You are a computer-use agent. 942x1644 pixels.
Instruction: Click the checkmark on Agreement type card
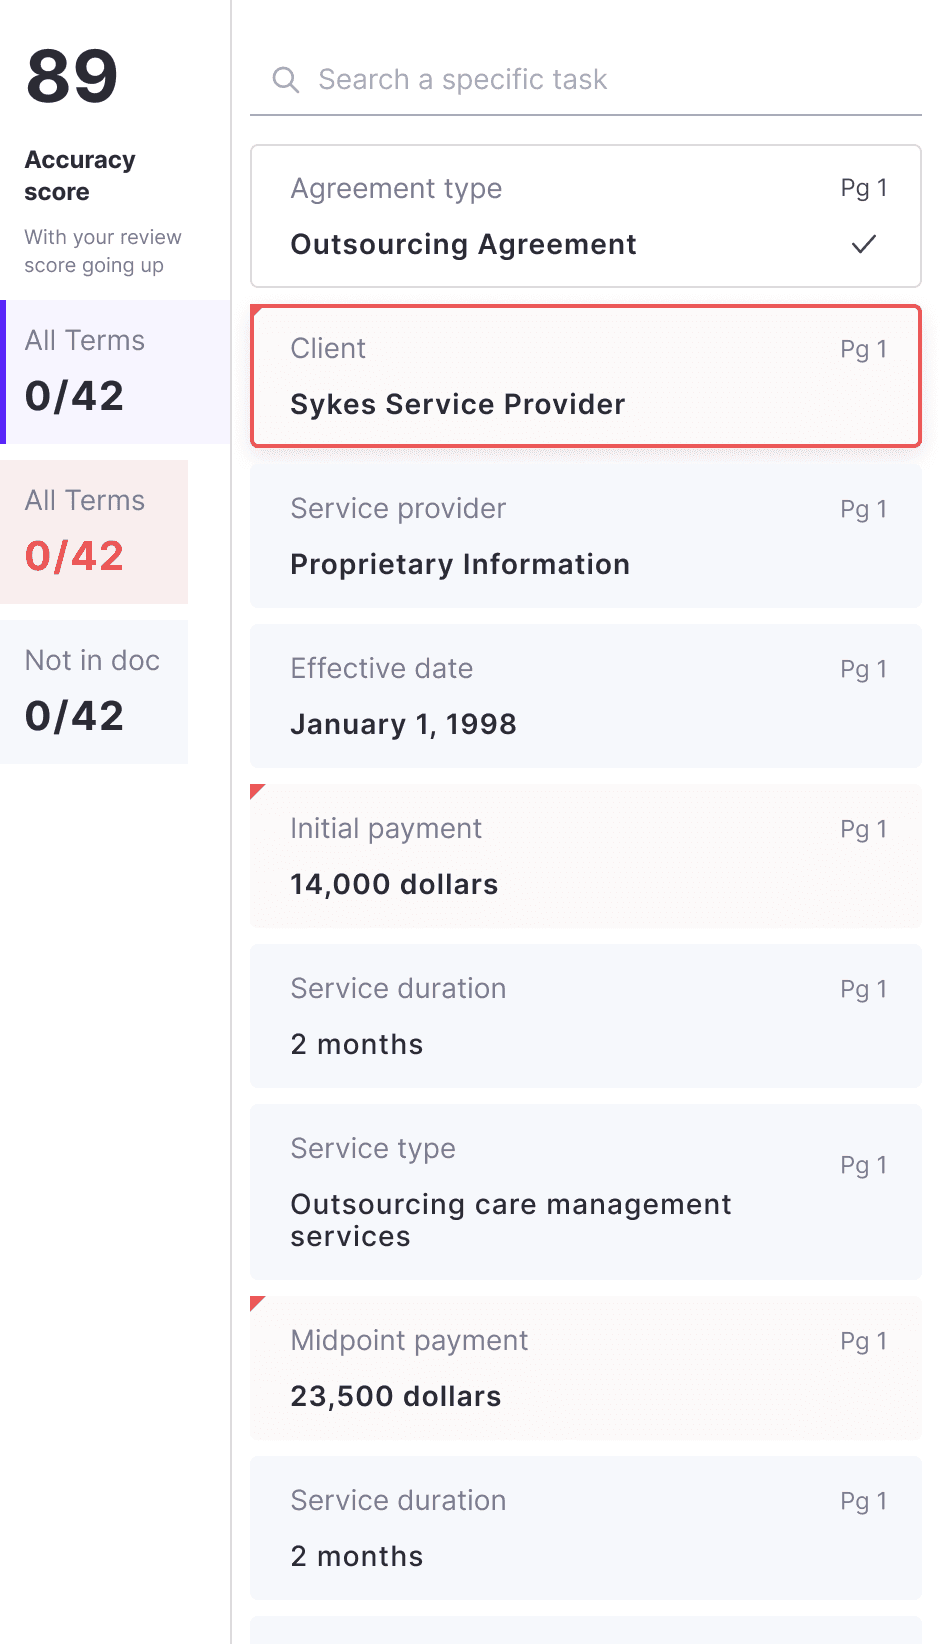click(863, 244)
